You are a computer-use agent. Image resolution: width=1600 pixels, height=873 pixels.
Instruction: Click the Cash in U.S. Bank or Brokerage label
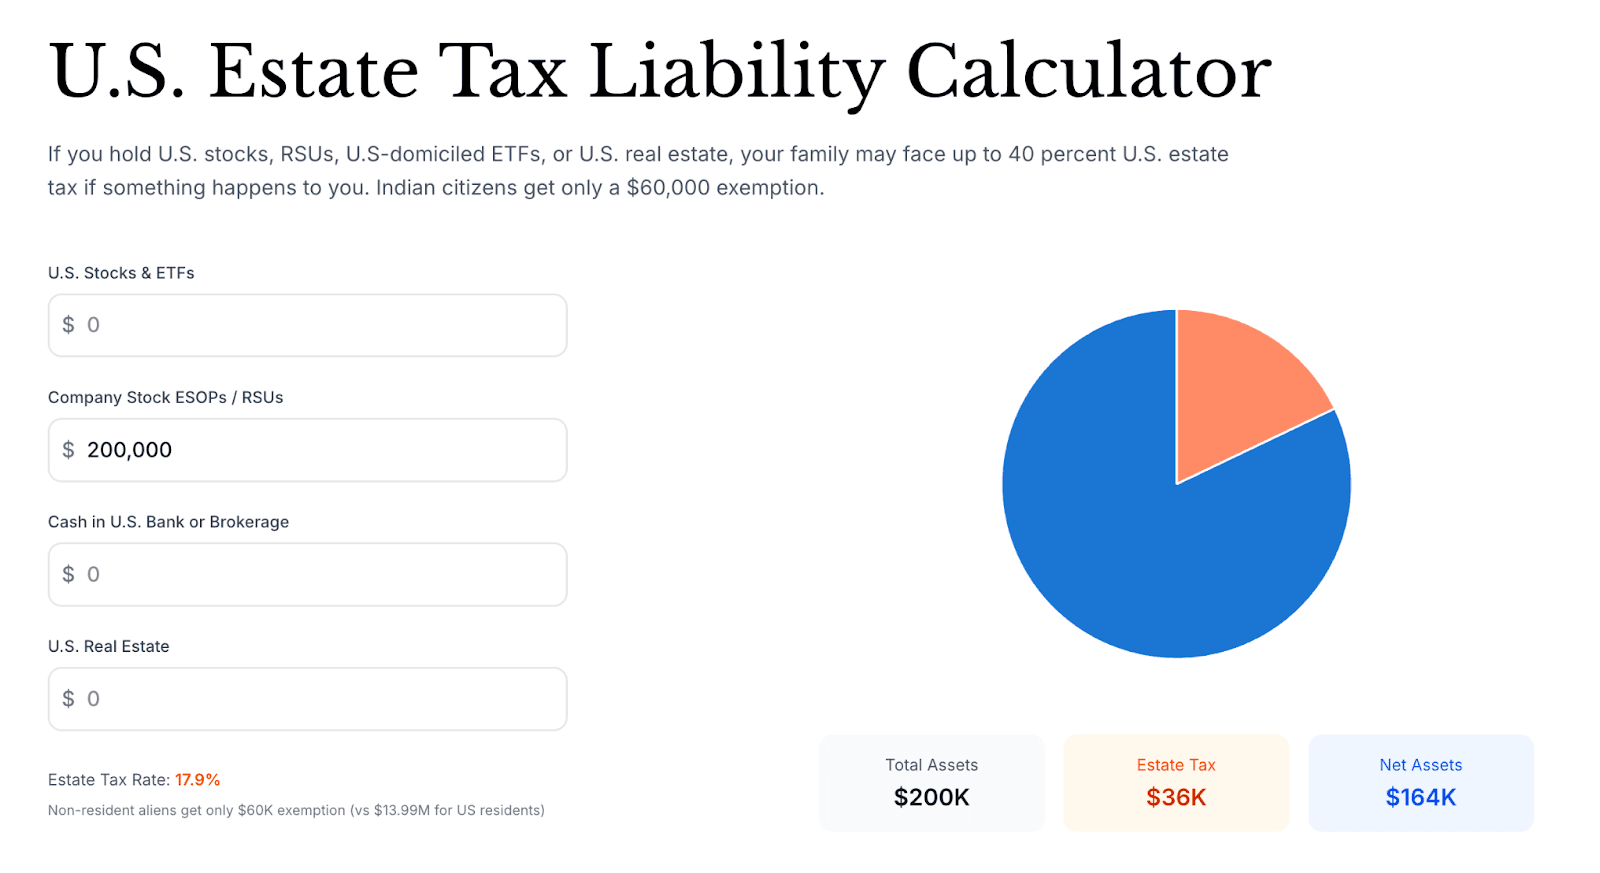[x=168, y=522]
